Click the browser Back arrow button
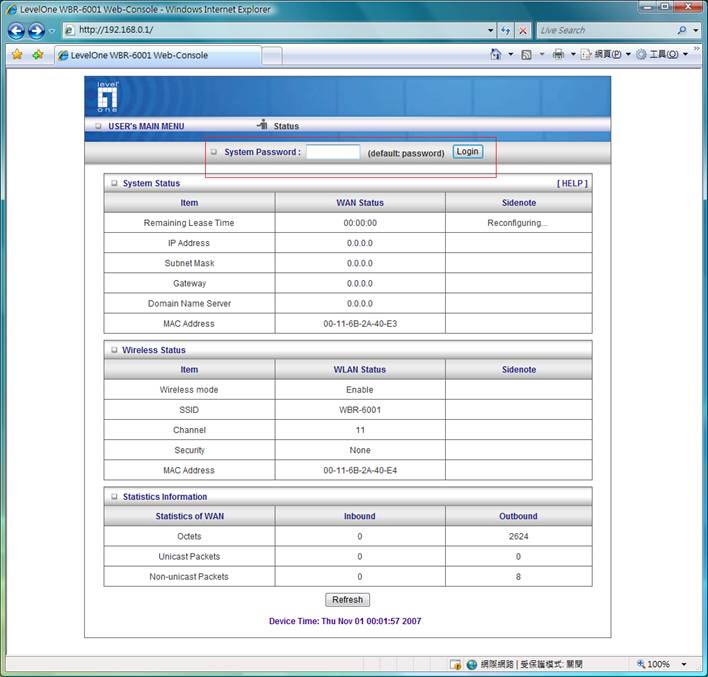This screenshot has height=677, width=708. point(16,31)
